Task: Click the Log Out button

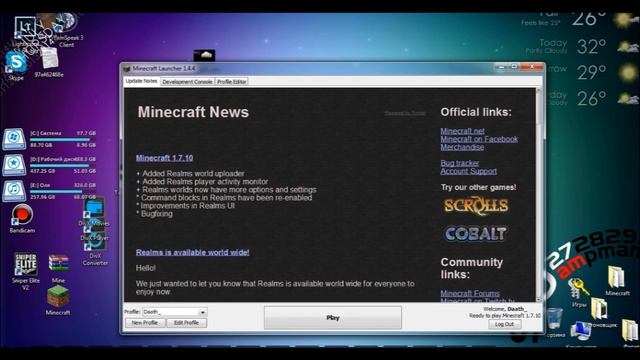Action: [504, 324]
